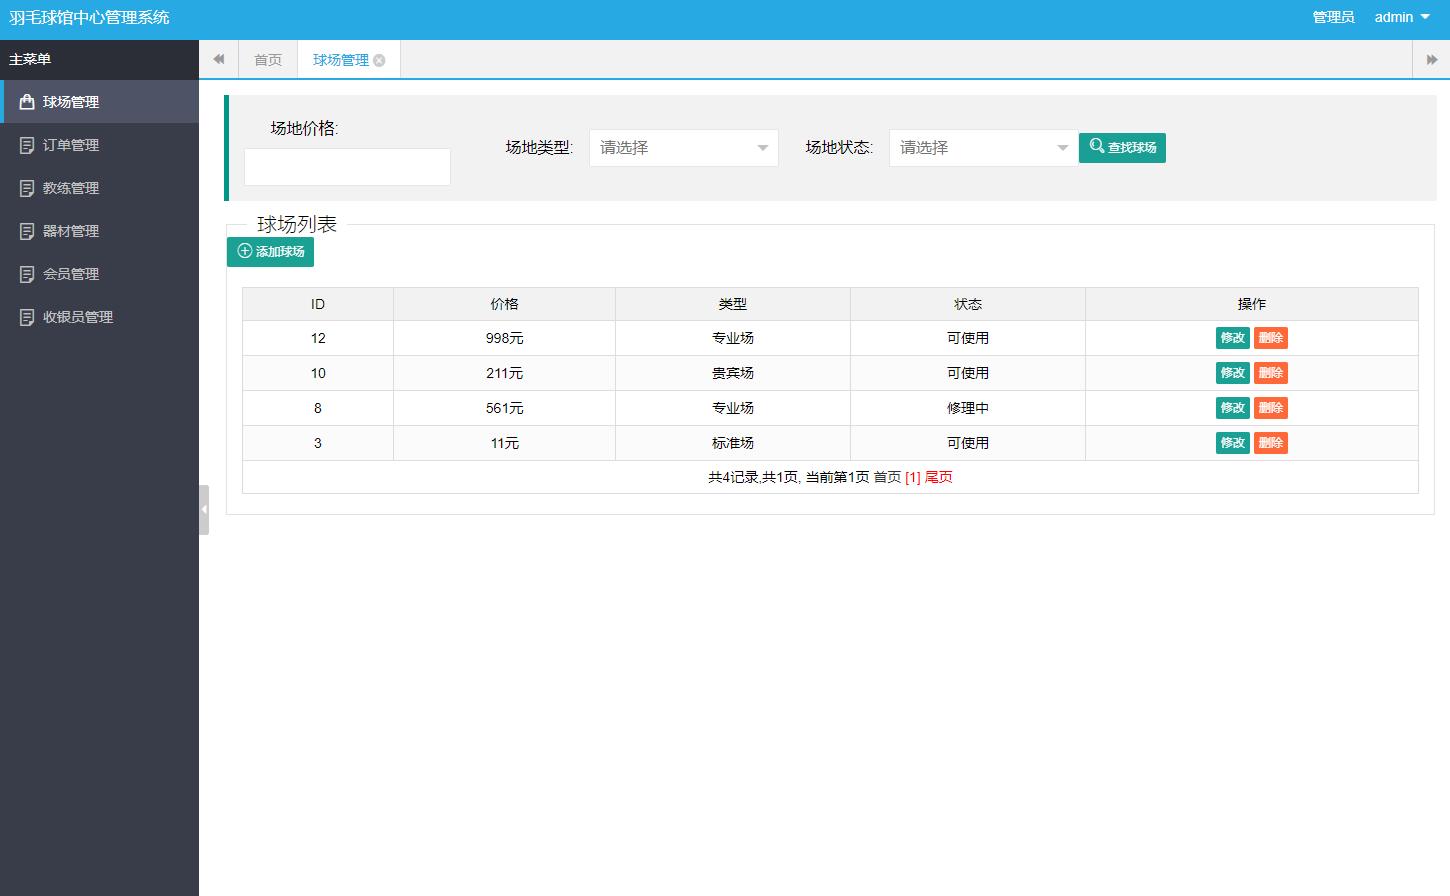The width and height of the screenshot is (1450, 896).
Task: Click 修改 for court ID 12
Action: (x=1232, y=338)
